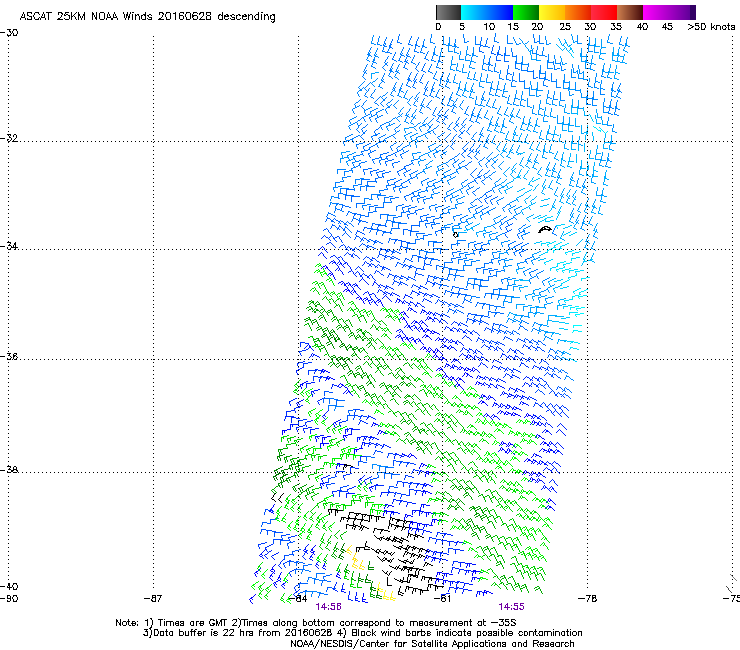This screenshot has width=740, height=650.
Task: Click the 14:55 time label
Action: pyautogui.click(x=511, y=607)
